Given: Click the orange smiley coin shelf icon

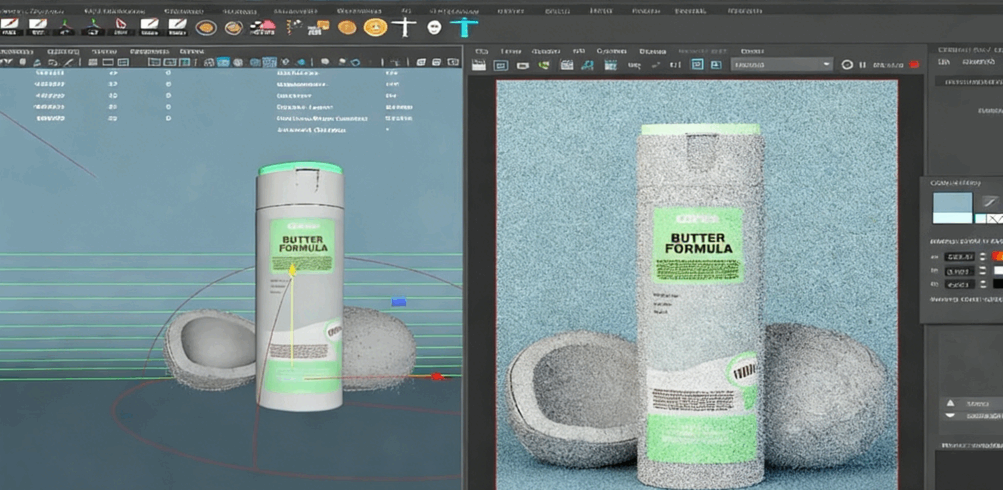Looking at the screenshot, I should click(x=375, y=28).
